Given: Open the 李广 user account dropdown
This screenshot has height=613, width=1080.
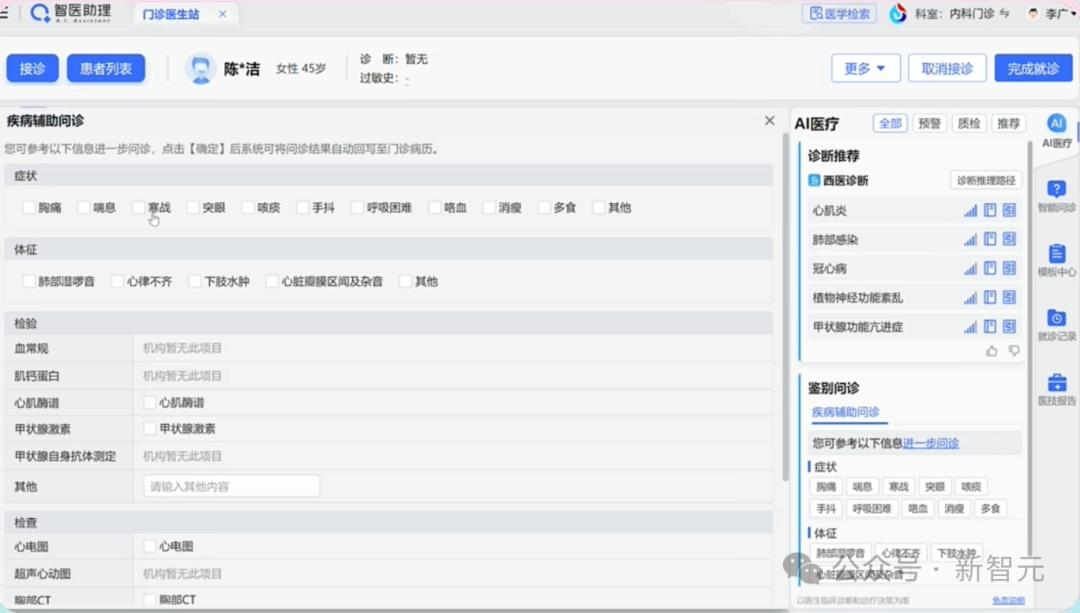Looking at the screenshot, I should pyautogui.click(x=1051, y=13).
